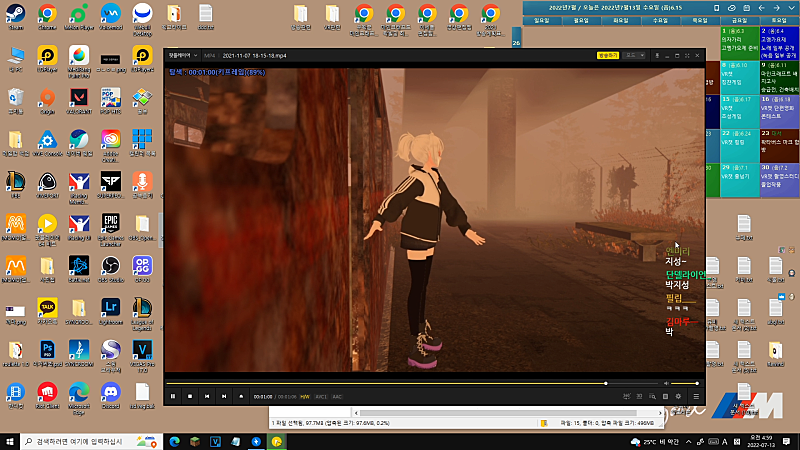Pin the player window always on top

pos(657,56)
